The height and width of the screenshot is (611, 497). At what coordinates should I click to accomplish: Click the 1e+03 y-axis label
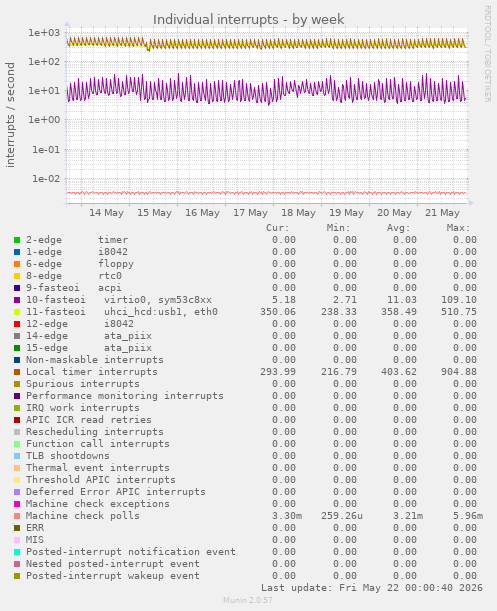[x=44, y=33]
